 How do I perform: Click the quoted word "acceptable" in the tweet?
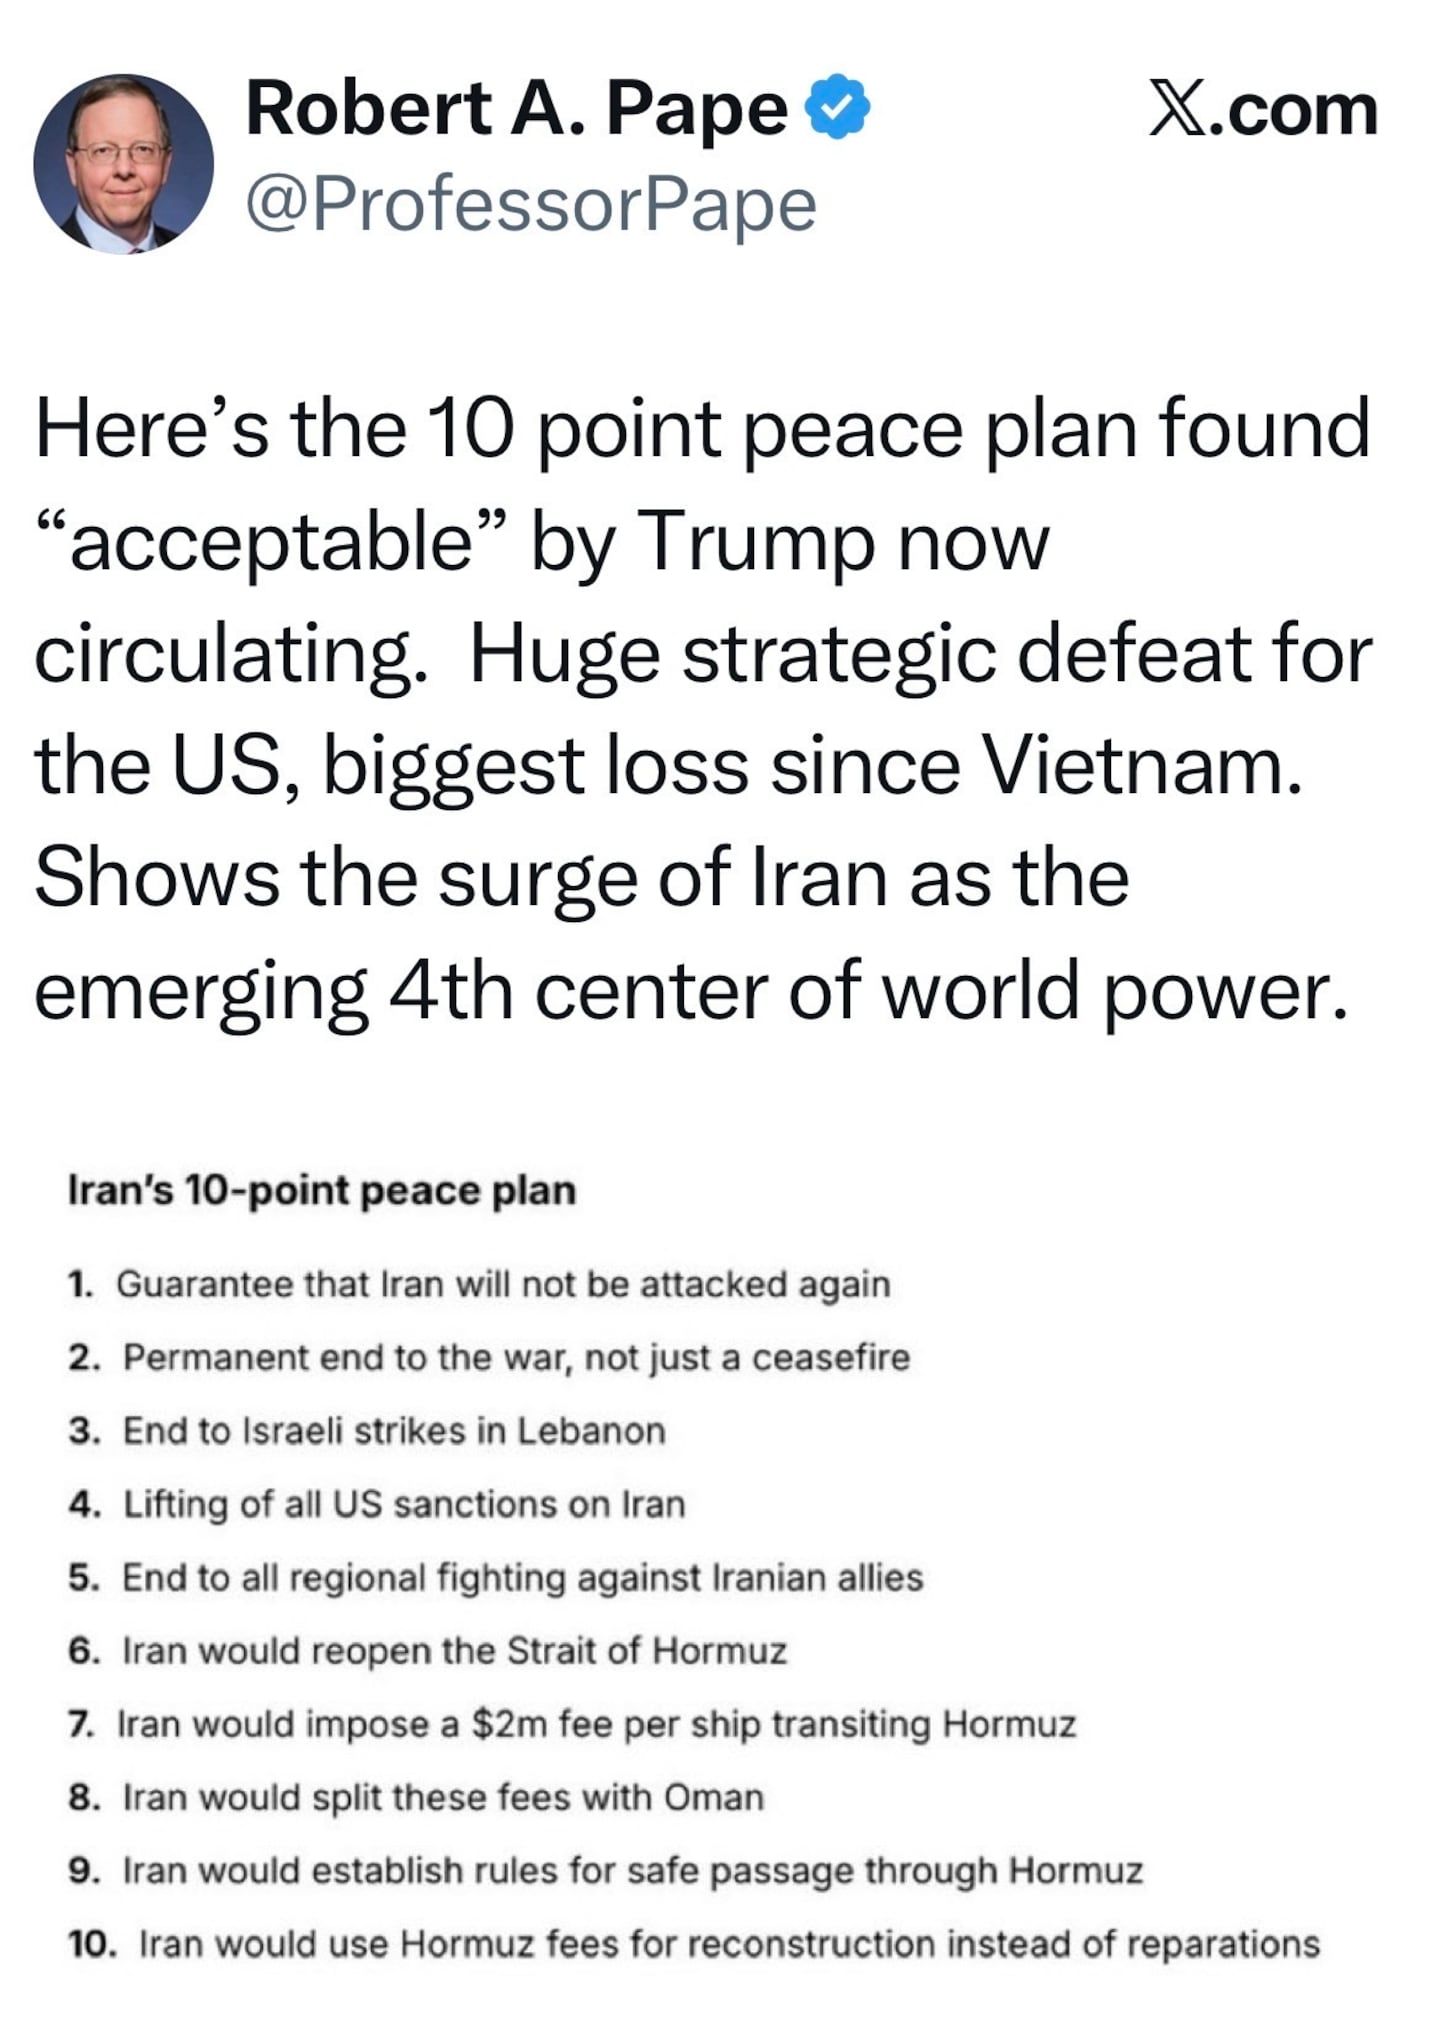(272, 541)
